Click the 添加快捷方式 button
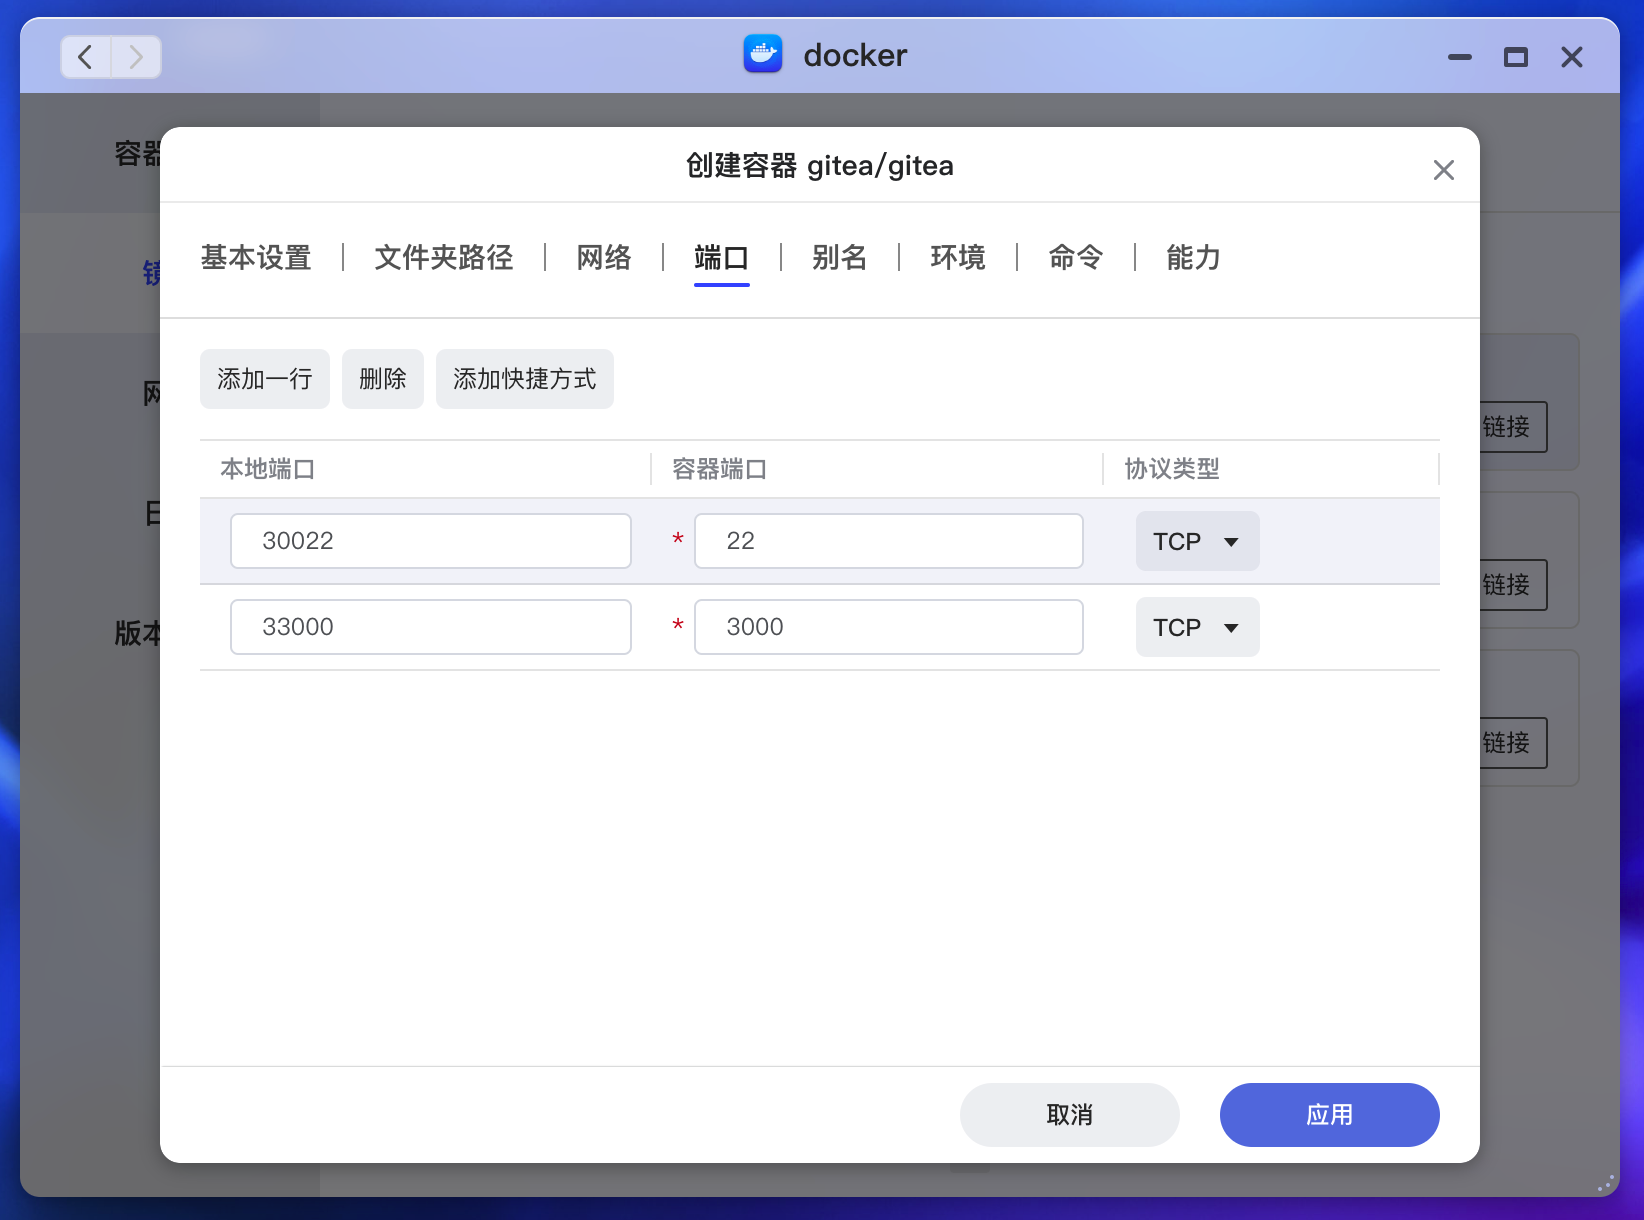The height and width of the screenshot is (1220, 1644). tap(525, 379)
